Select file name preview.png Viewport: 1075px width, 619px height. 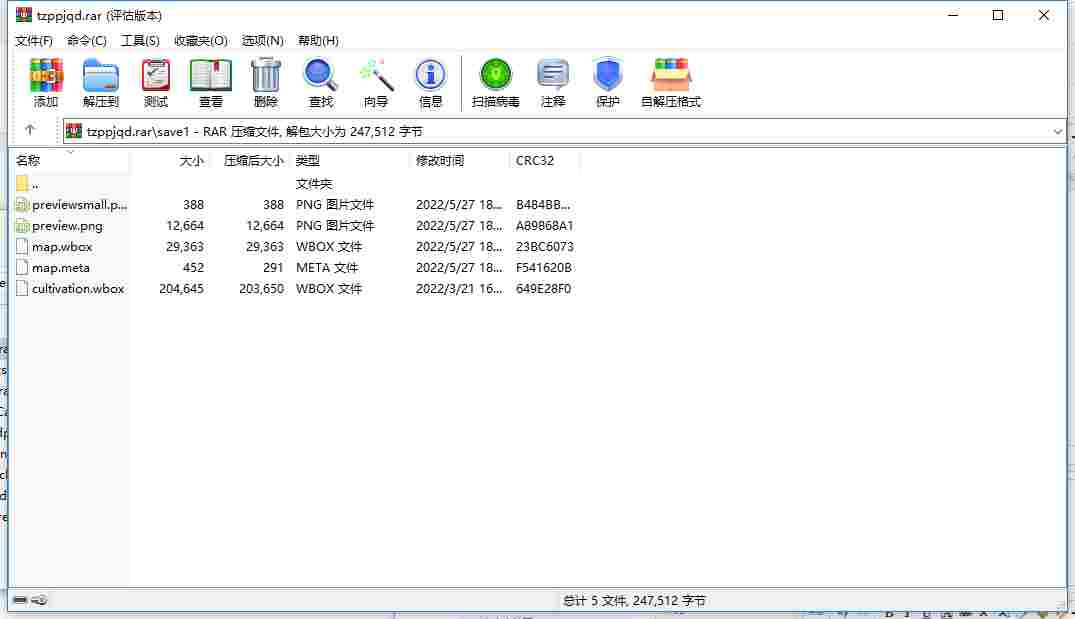[67, 226]
